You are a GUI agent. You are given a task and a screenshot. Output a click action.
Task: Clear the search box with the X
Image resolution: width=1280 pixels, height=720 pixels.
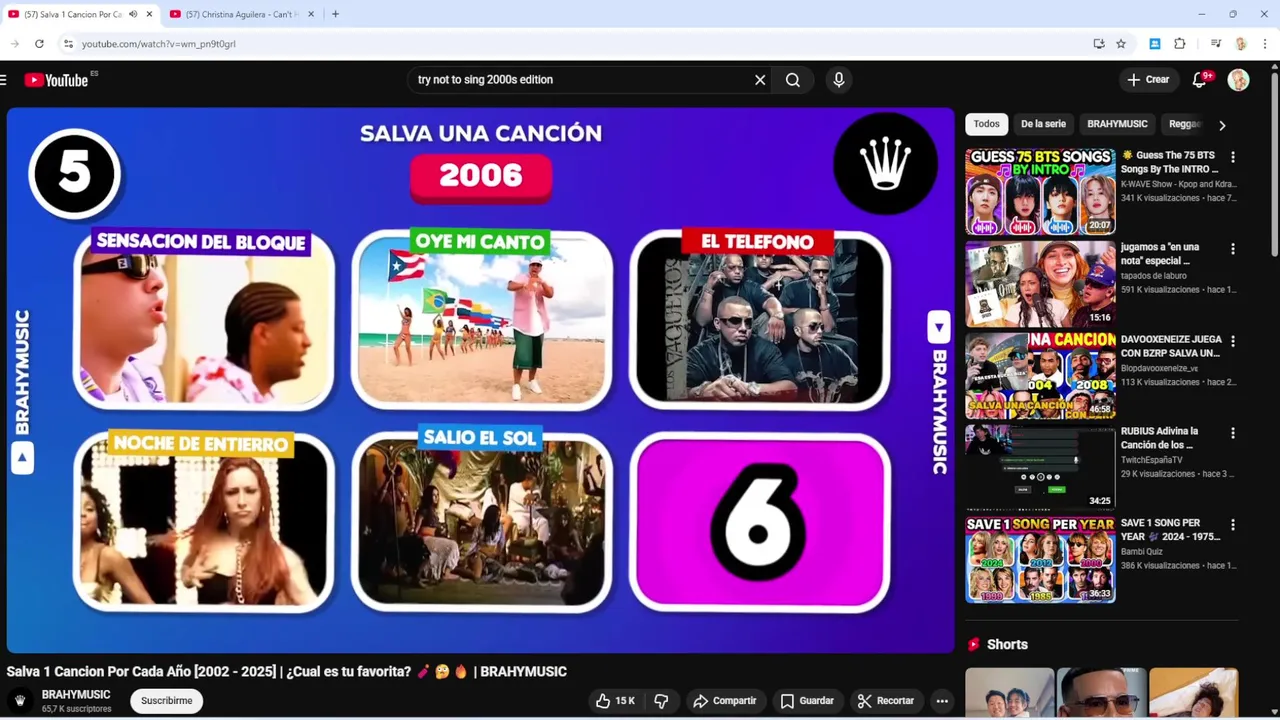pyautogui.click(x=760, y=80)
